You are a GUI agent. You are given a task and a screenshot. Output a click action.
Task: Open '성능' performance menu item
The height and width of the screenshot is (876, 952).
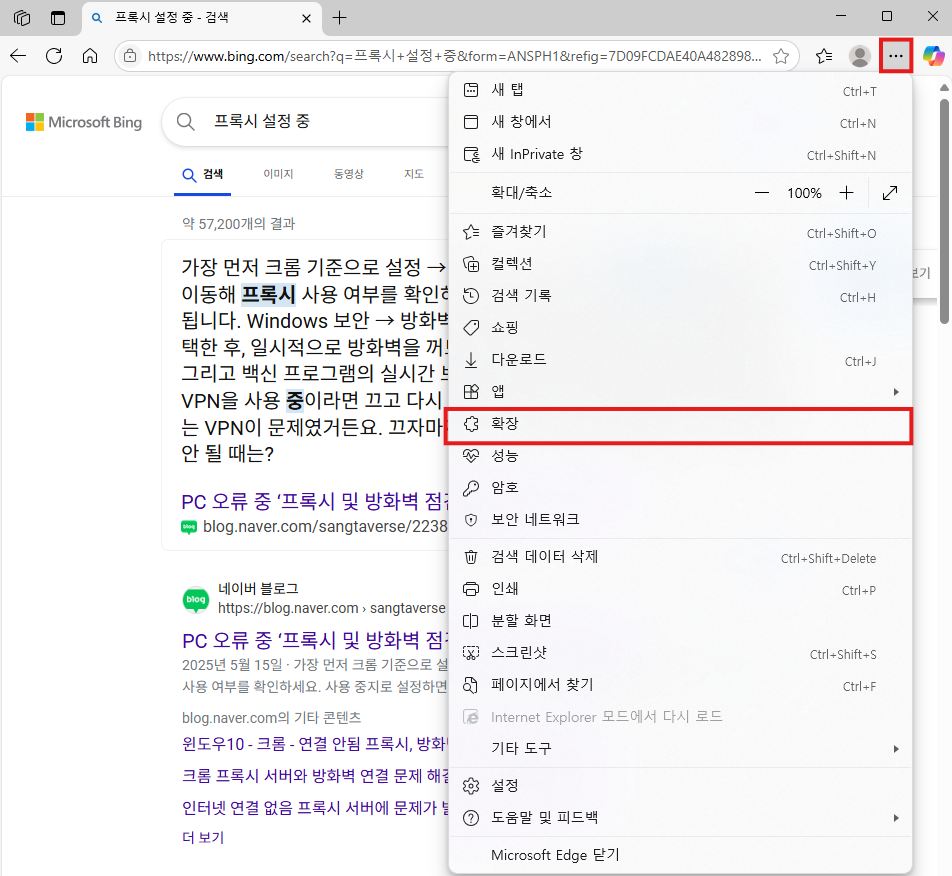tap(680, 456)
